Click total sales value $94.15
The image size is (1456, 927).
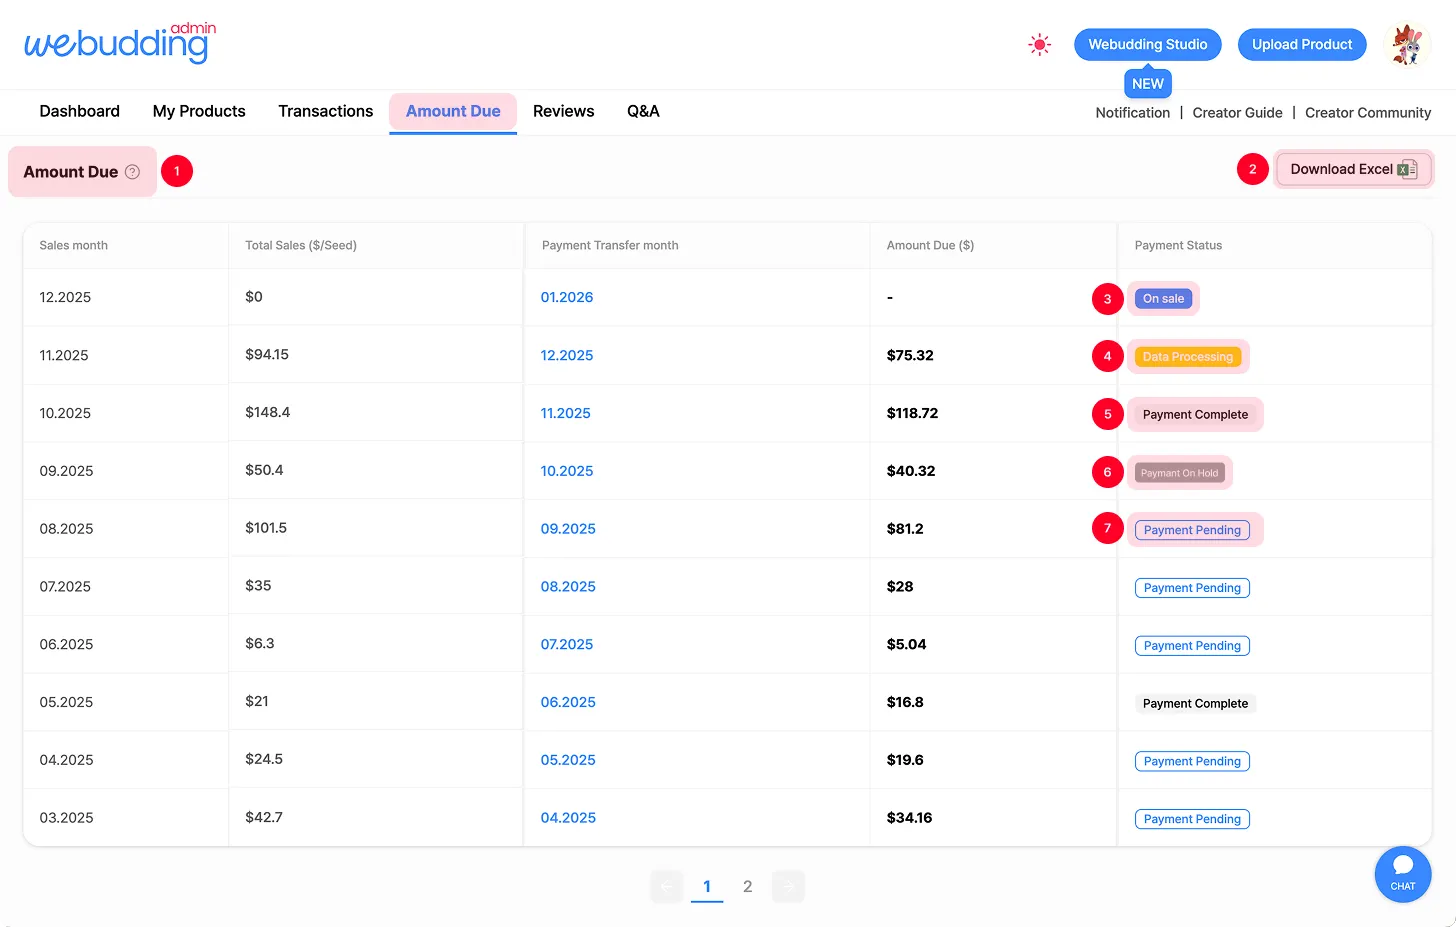(267, 354)
